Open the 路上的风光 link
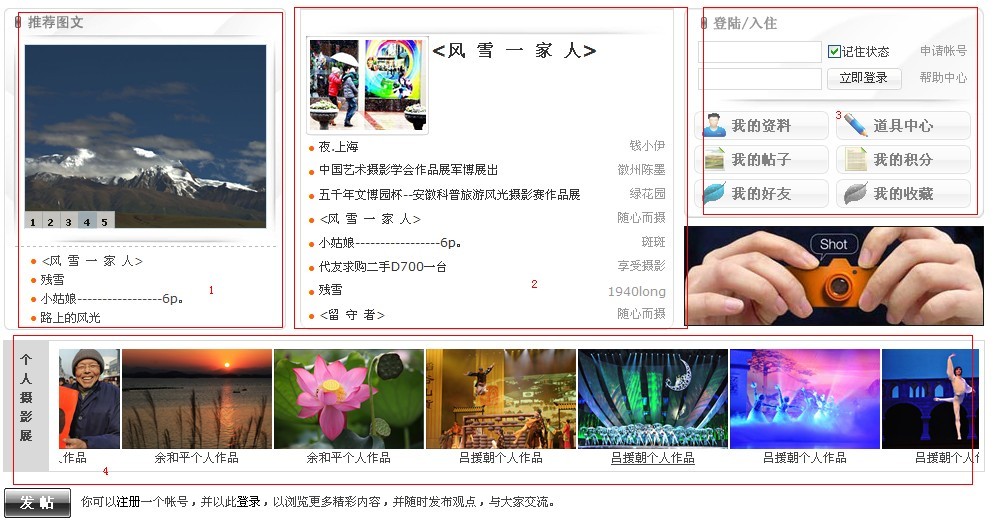997x526 pixels. [x=70, y=317]
